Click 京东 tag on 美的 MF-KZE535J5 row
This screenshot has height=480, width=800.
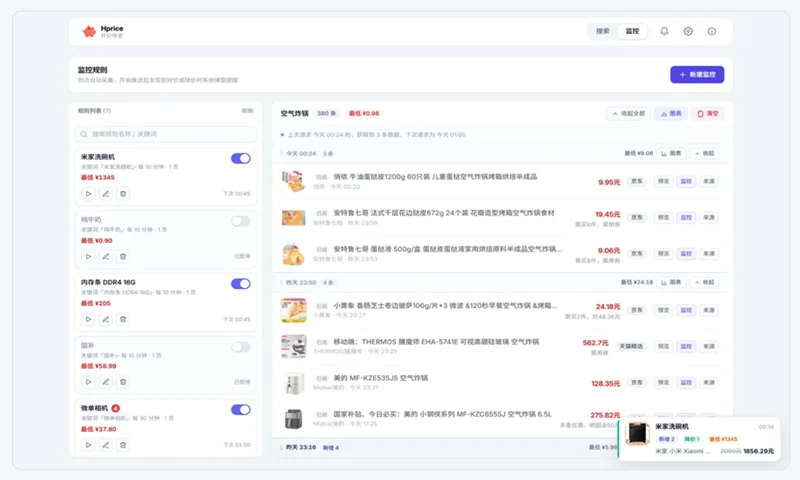coord(637,383)
